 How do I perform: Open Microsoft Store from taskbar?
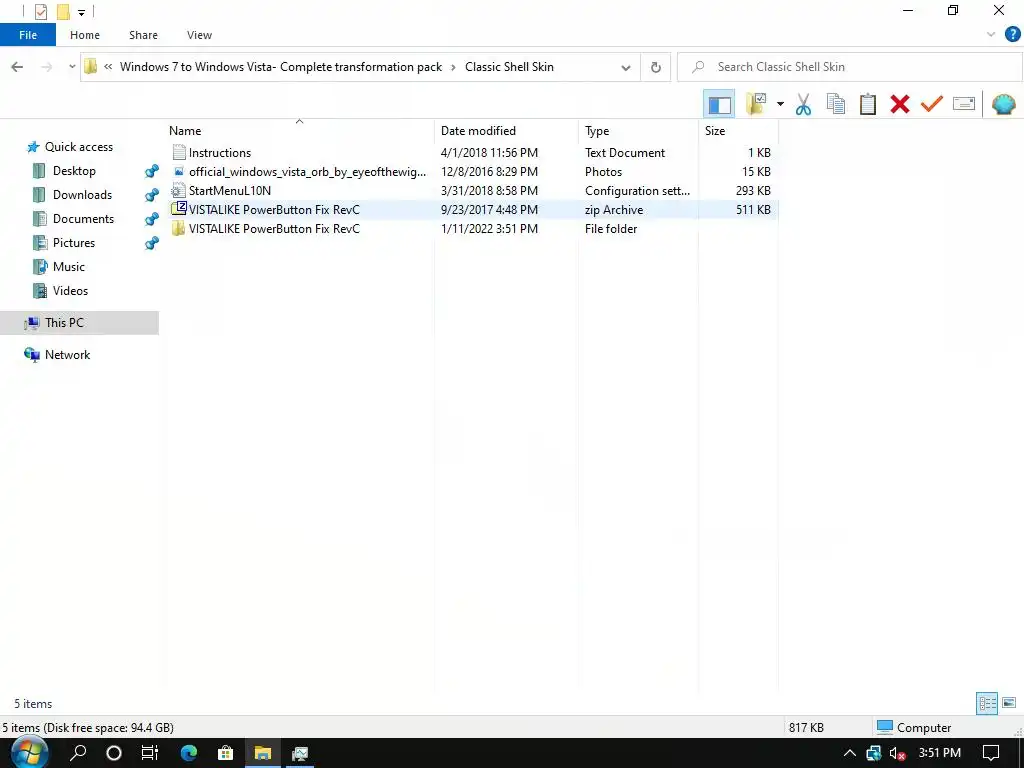(x=225, y=753)
